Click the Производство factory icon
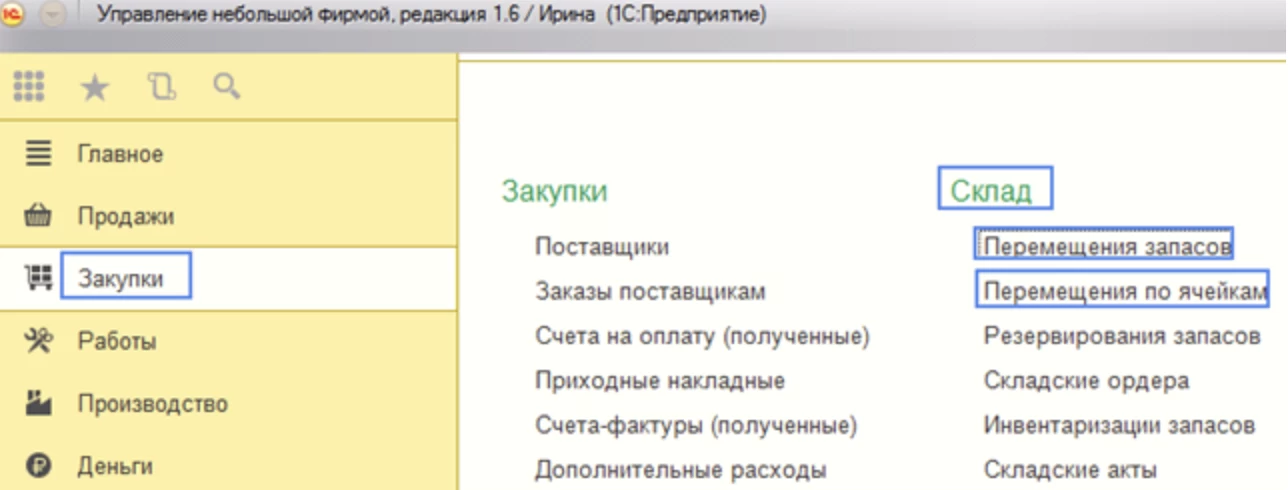 pos(38,404)
